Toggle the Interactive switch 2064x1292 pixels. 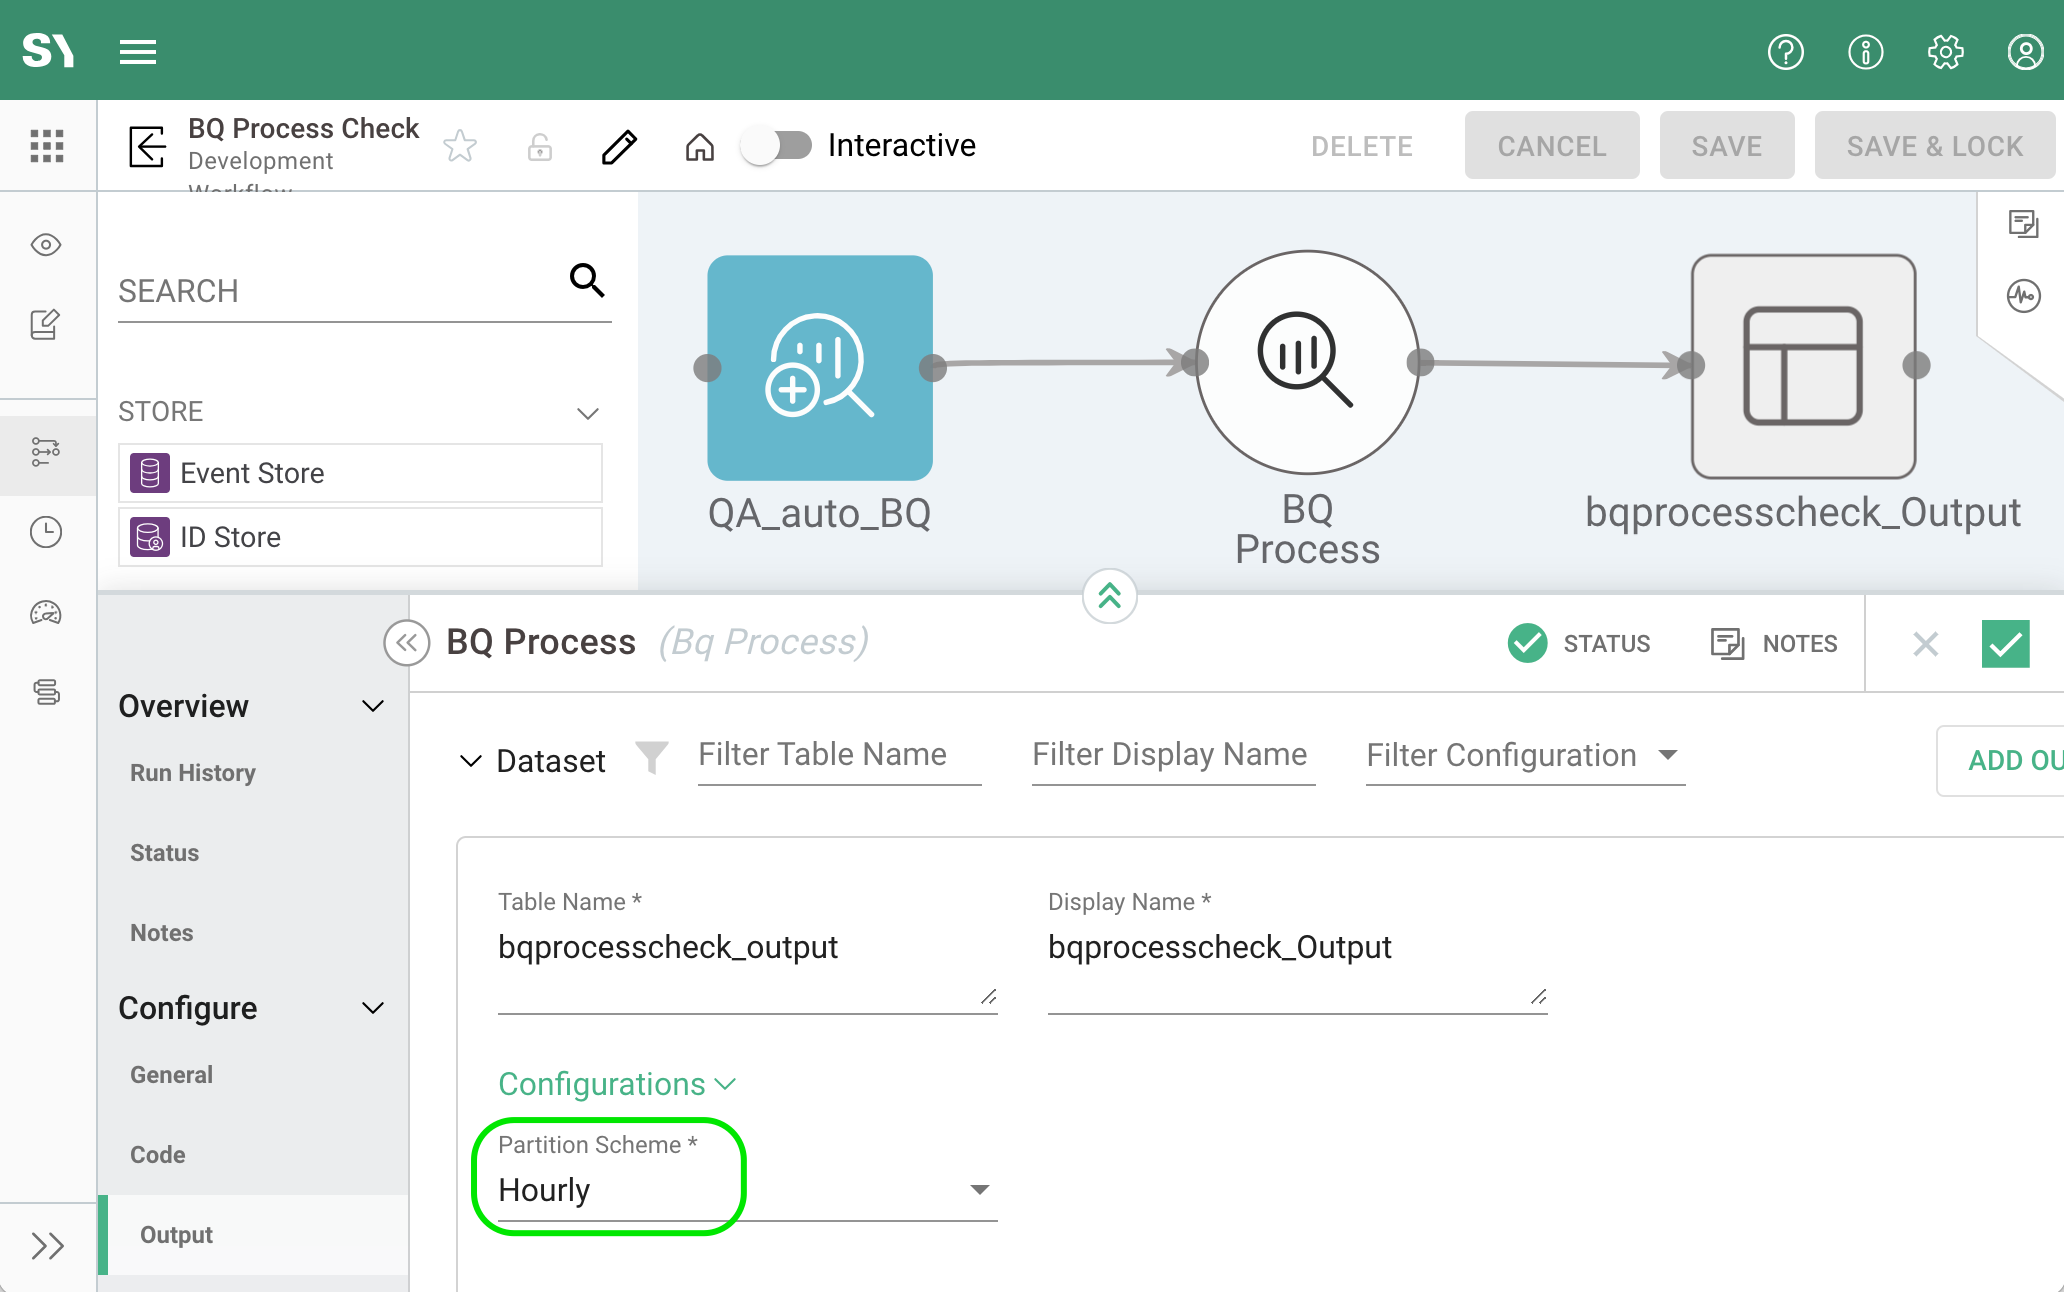pyautogui.click(x=778, y=146)
